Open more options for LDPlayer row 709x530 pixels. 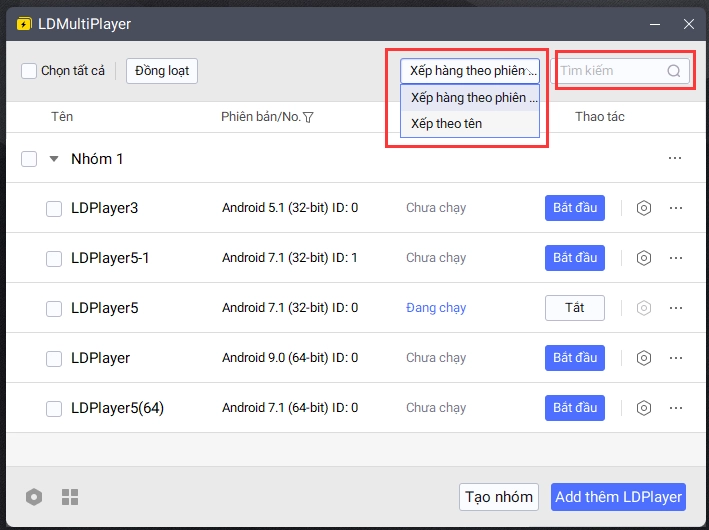click(x=676, y=358)
